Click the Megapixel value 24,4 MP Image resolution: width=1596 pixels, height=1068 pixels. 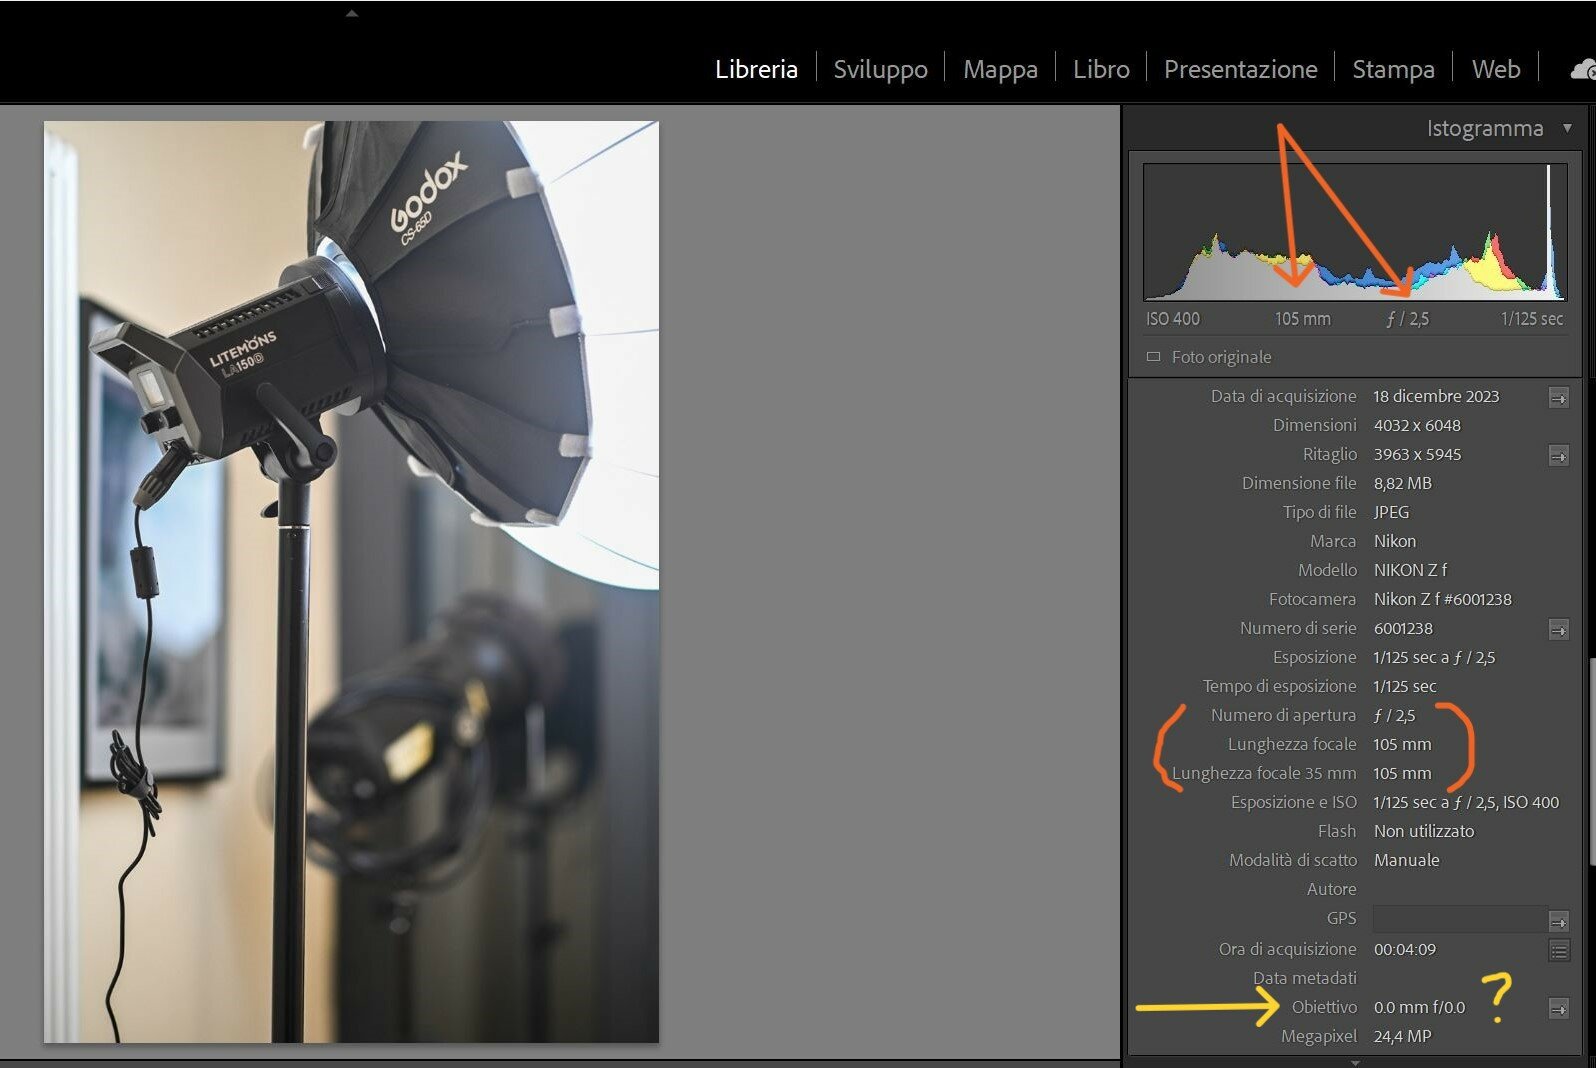1402,1036
